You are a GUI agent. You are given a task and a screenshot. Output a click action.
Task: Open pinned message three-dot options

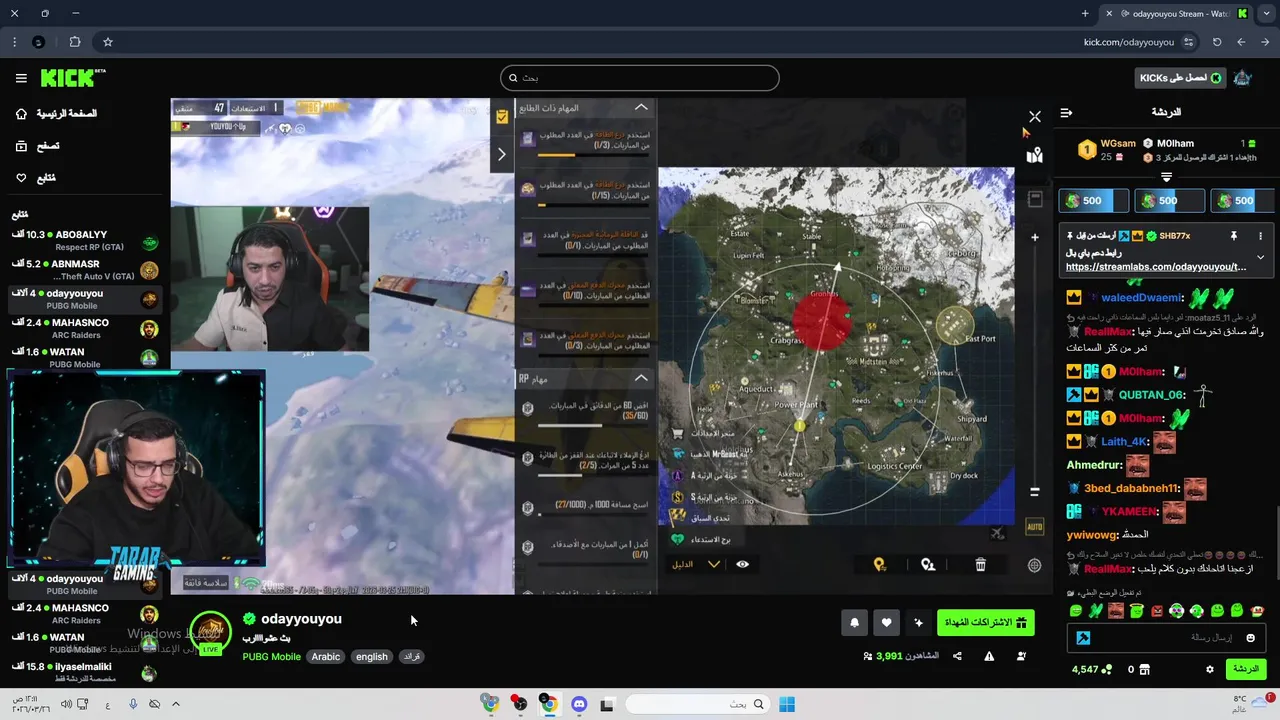[1260, 236]
